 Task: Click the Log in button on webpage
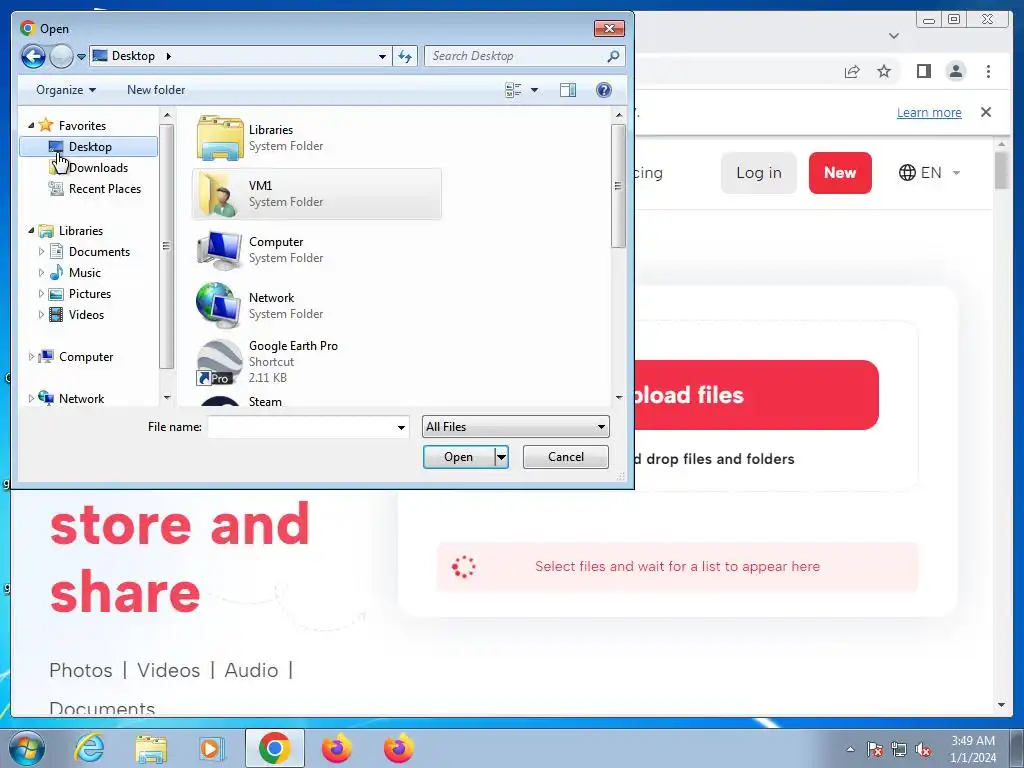759,173
